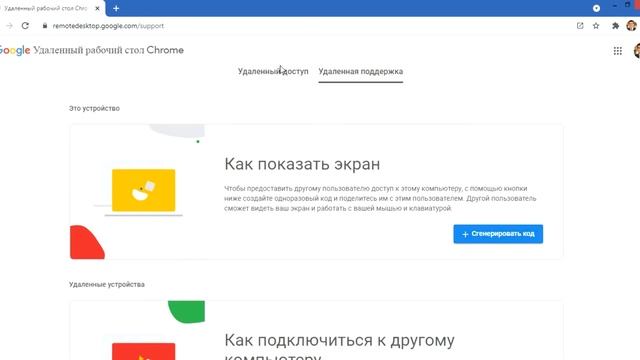The height and width of the screenshot is (360, 640).
Task: Click the '+ Сгенерировать код' button
Action: pyautogui.click(x=498, y=234)
